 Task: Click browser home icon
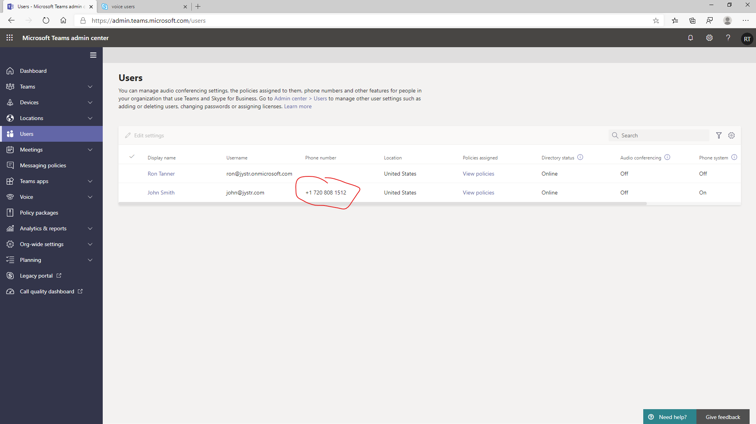tap(63, 21)
